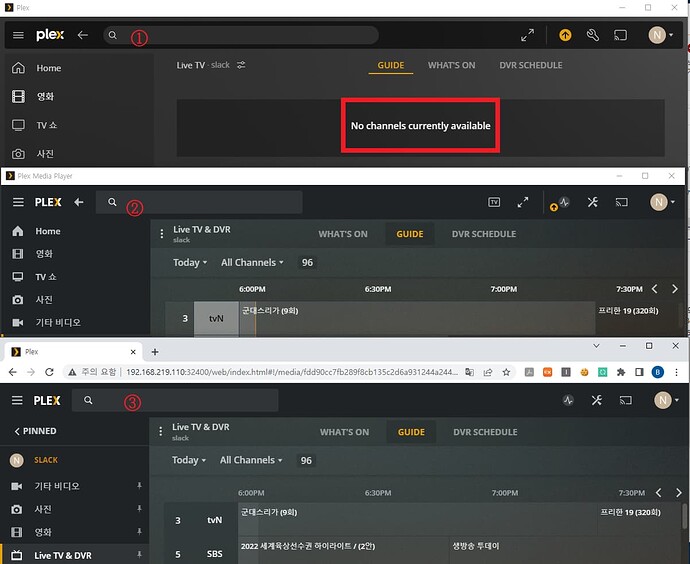Expand Today dropdown in Plex web app
This screenshot has height=564, width=690.
[x=189, y=460]
